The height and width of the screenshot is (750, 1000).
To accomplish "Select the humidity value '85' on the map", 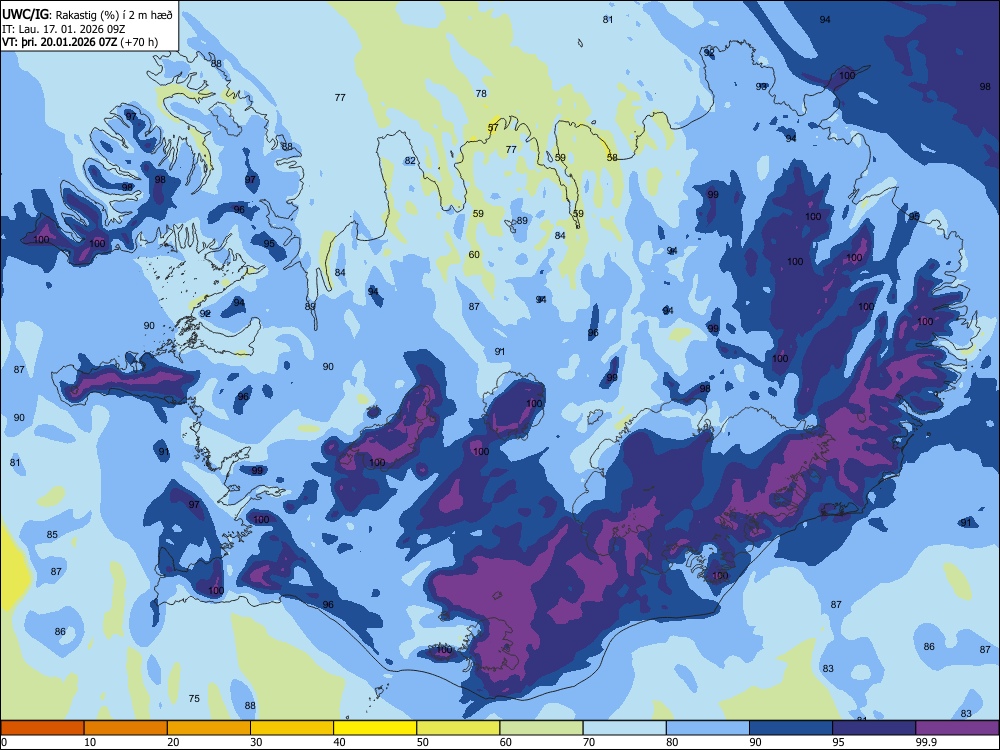I will (52, 534).
